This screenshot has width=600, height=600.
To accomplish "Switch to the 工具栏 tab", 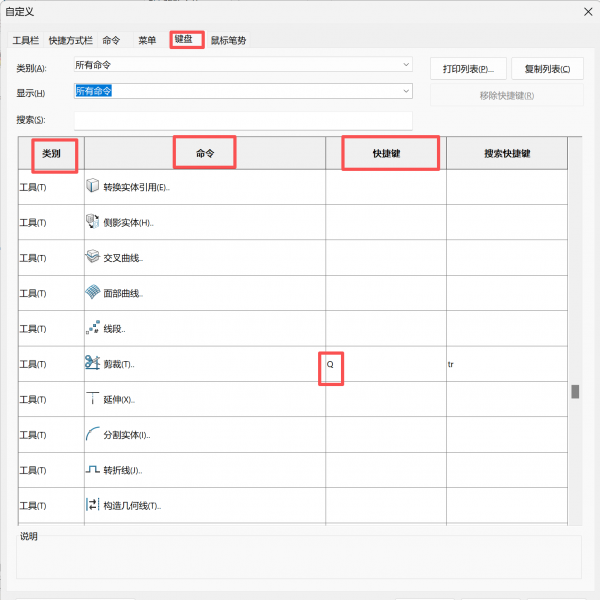I will click(26, 40).
